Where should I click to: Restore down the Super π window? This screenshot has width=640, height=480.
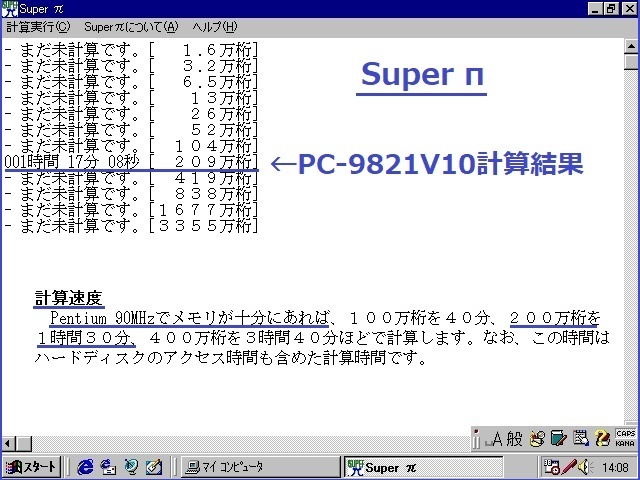pos(611,9)
